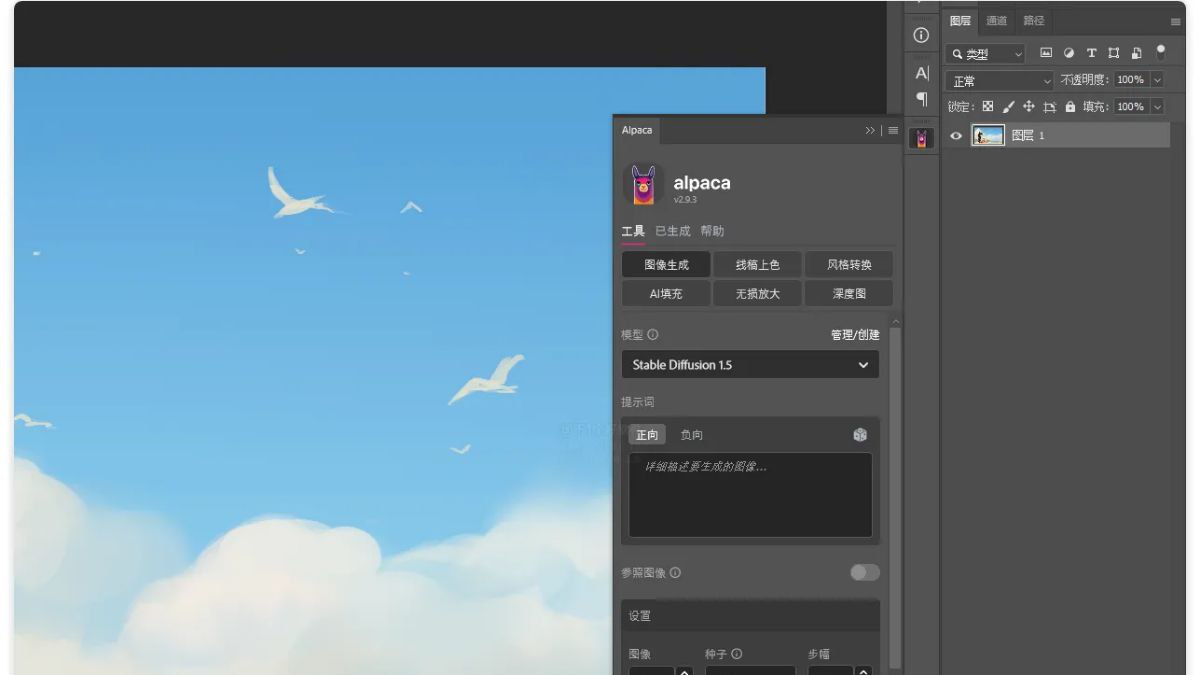Lock transparent pixels icon

click(x=988, y=106)
